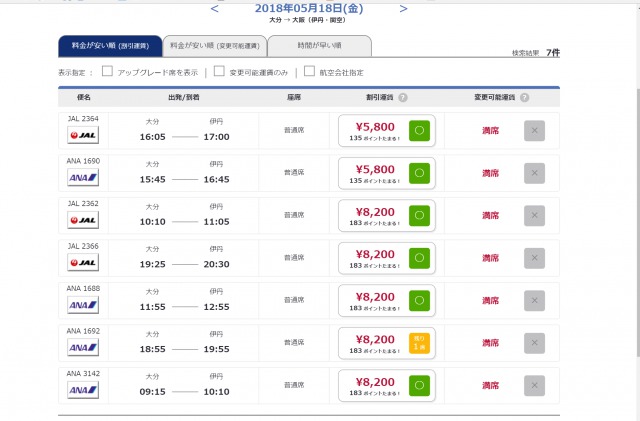
Task: Choose the ¥8,200 fare for JAL 2366
Action: [387, 258]
